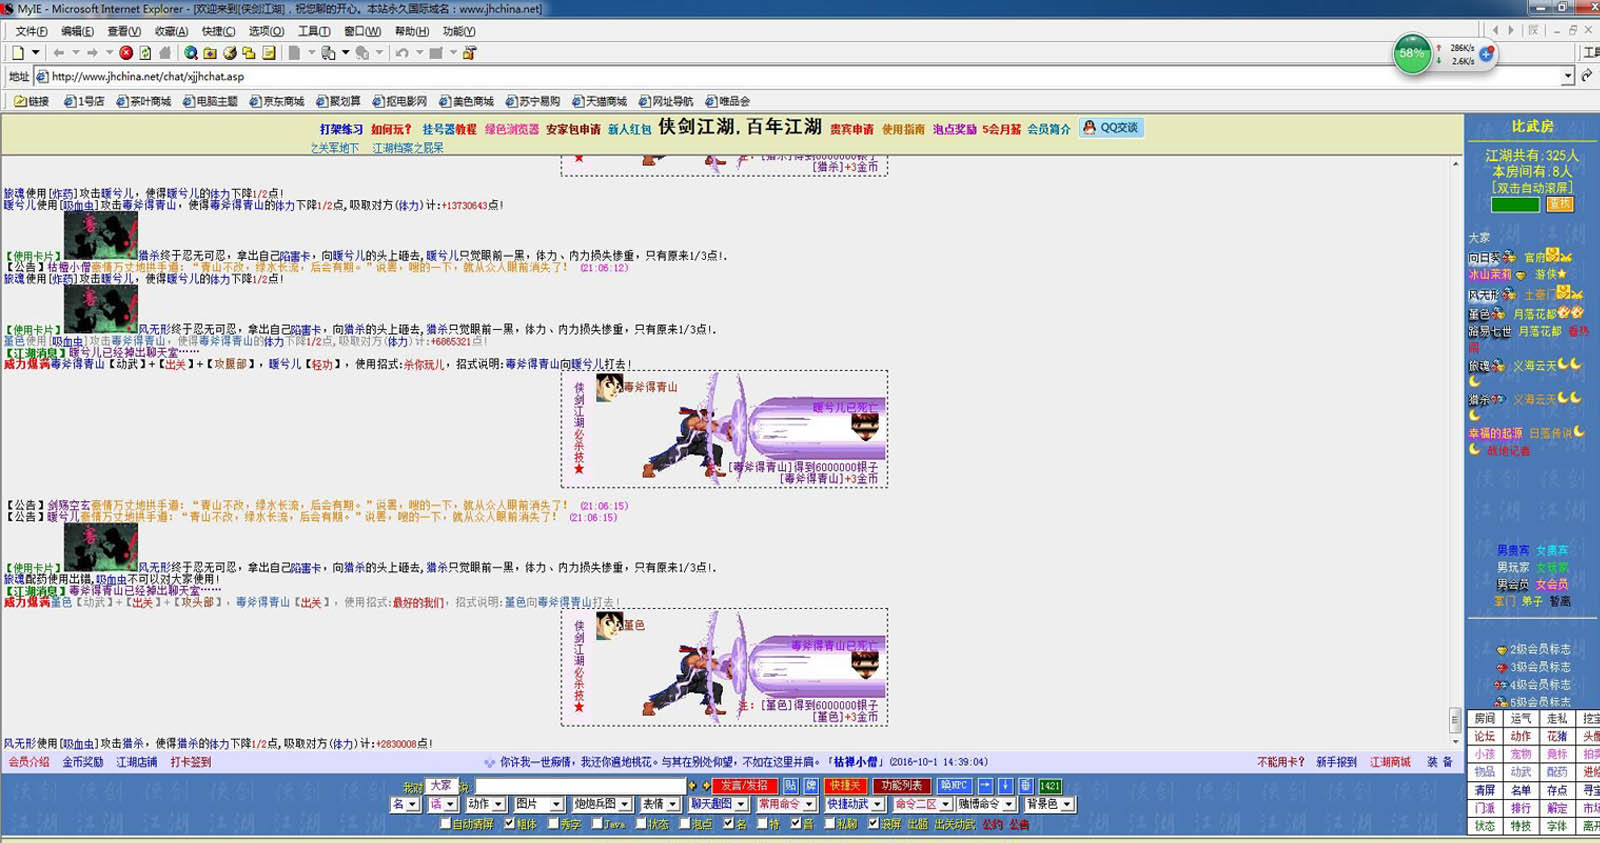Go back using the left arrow icon

pos(59,53)
